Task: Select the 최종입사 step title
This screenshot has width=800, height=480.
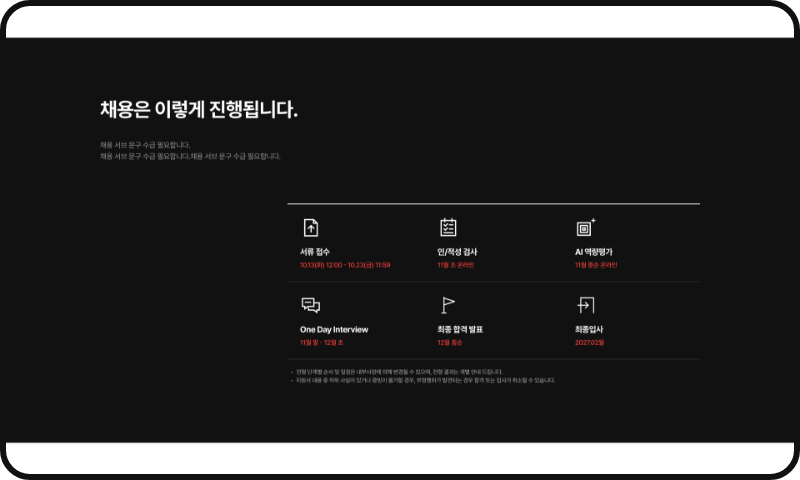Action: [x=589, y=330]
